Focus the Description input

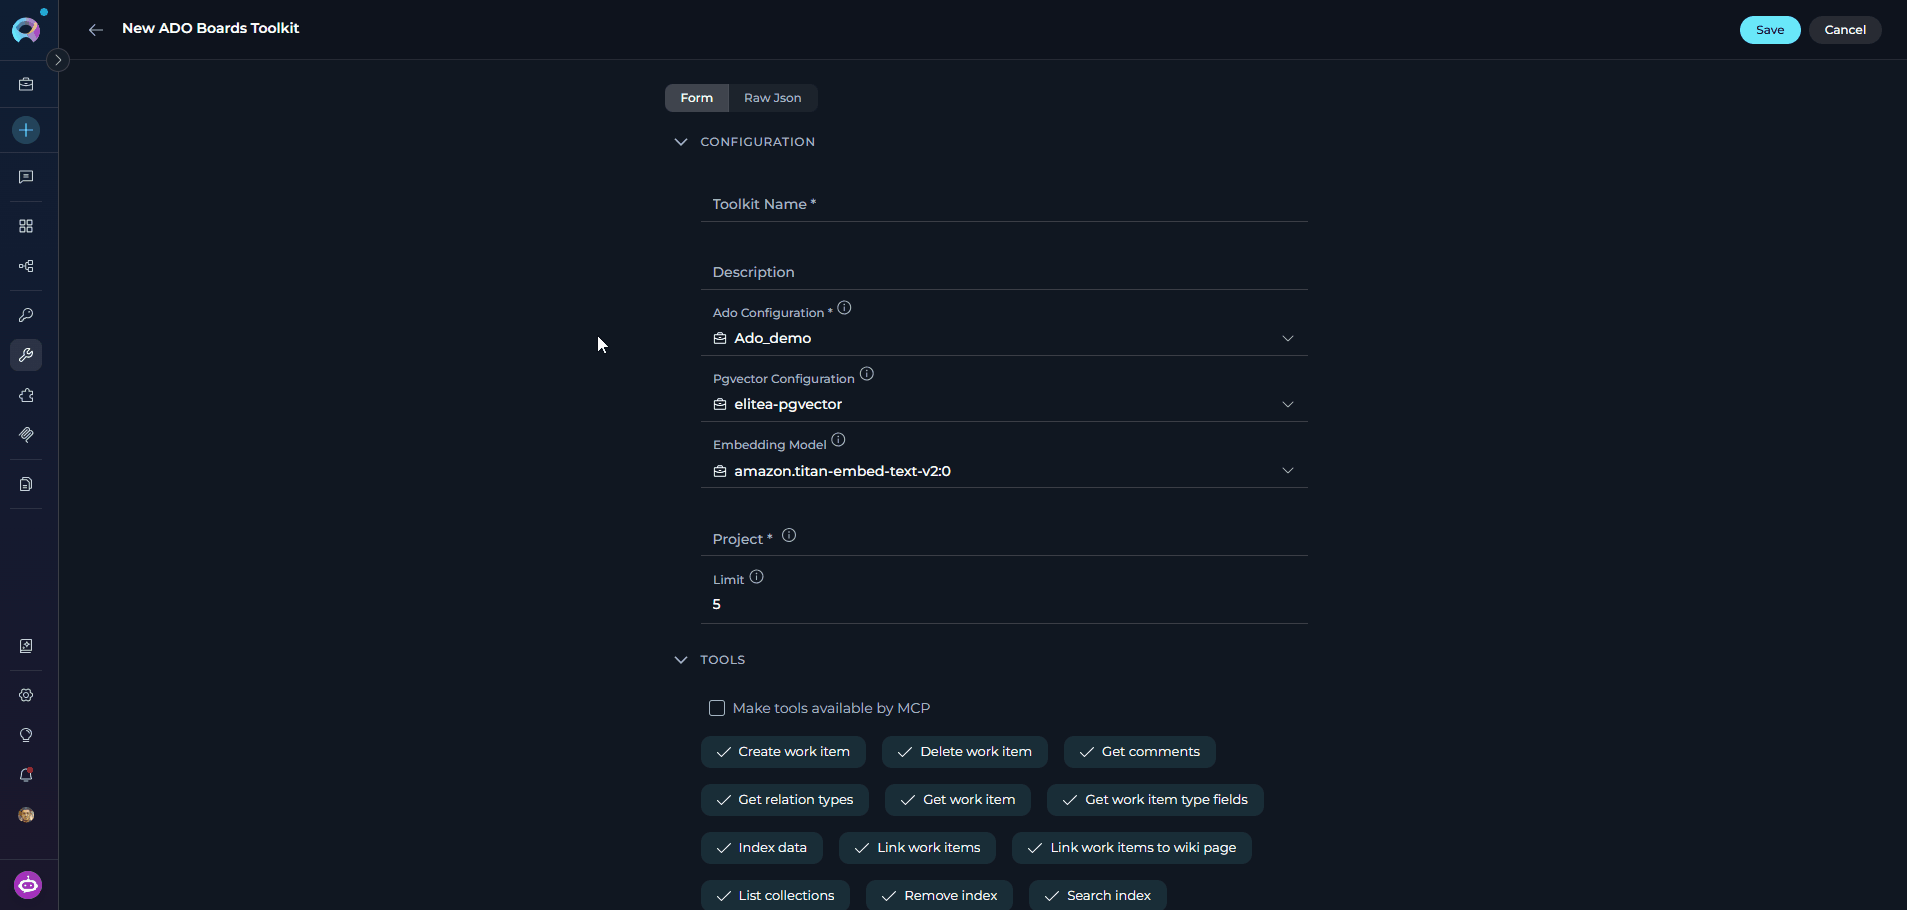(1004, 272)
